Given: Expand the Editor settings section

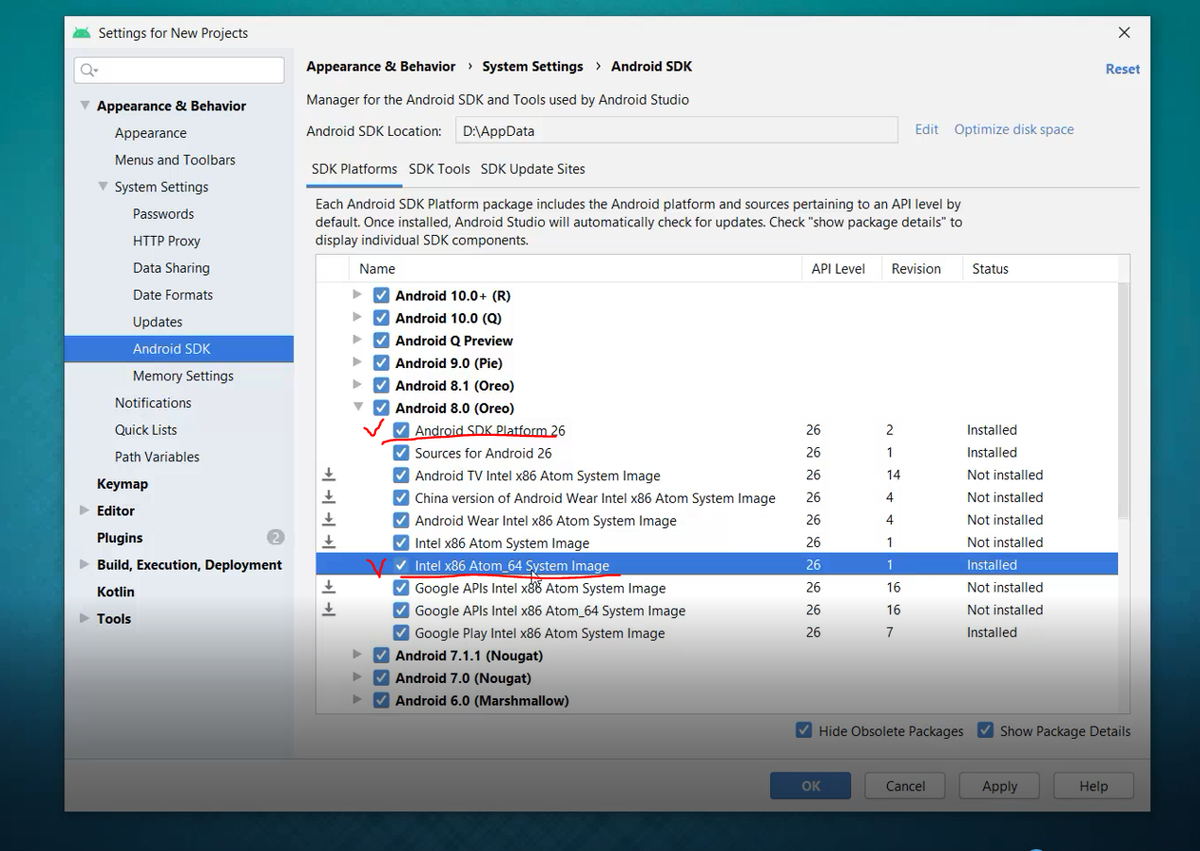Looking at the screenshot, I should tap(85, 510).
